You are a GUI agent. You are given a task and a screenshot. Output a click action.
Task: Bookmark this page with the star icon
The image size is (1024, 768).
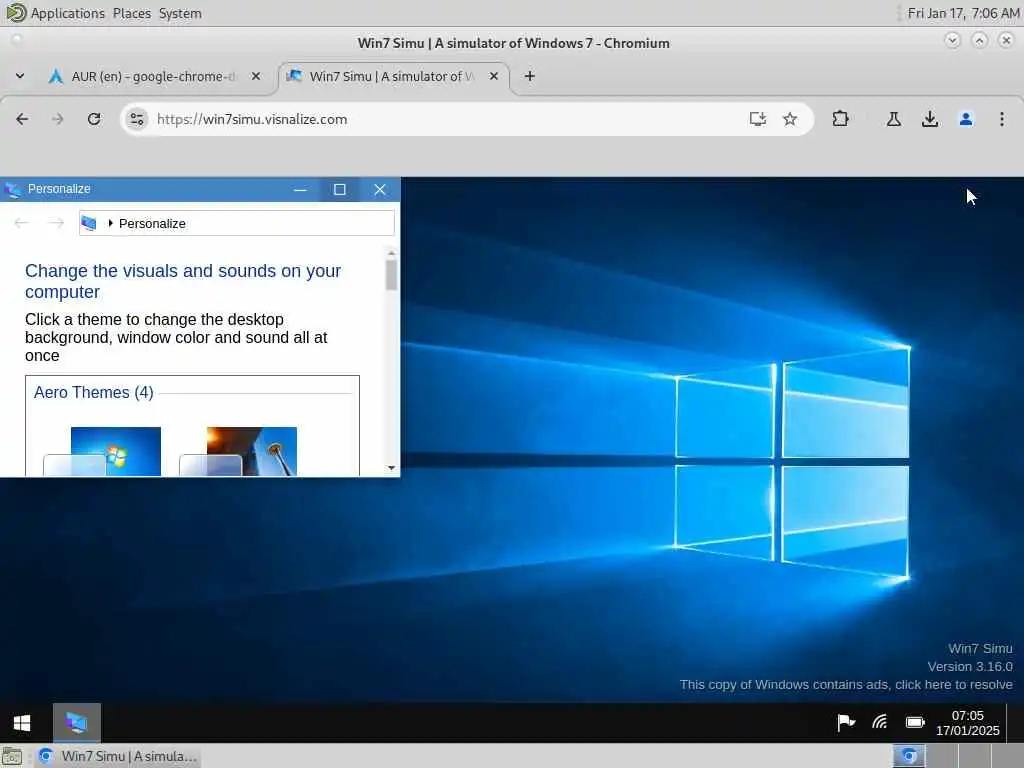(790, 119)
